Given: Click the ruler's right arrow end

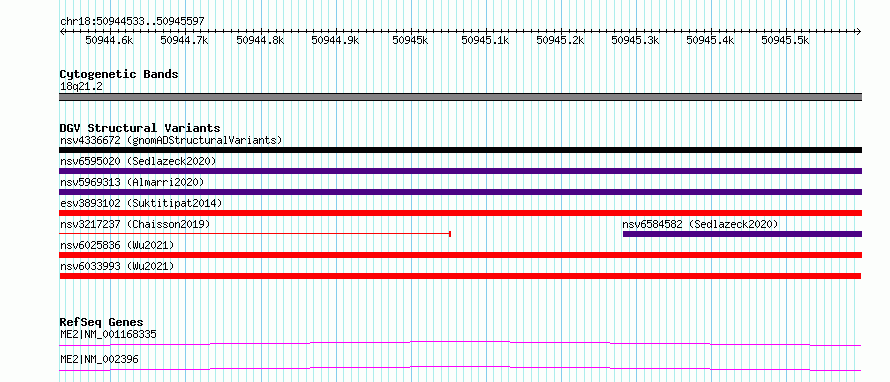Looking at the screenshot, I should coord(859,31).
